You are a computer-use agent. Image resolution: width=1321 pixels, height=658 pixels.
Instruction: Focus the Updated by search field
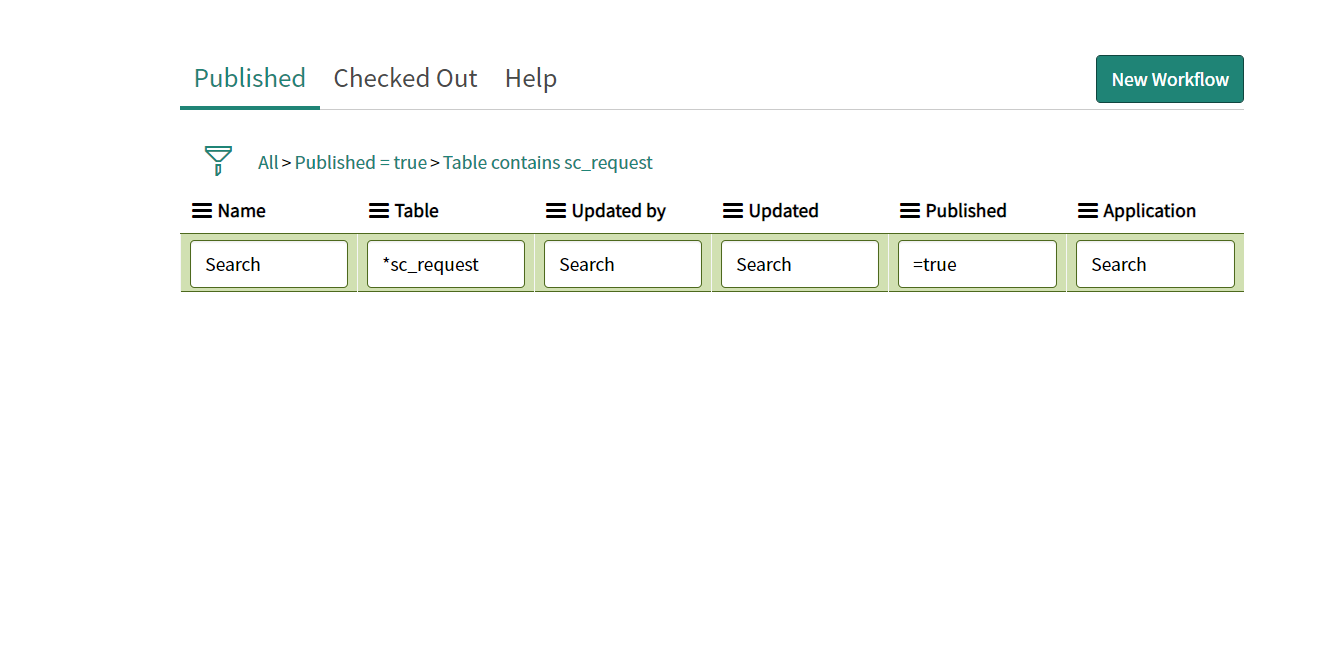(623, 264)
